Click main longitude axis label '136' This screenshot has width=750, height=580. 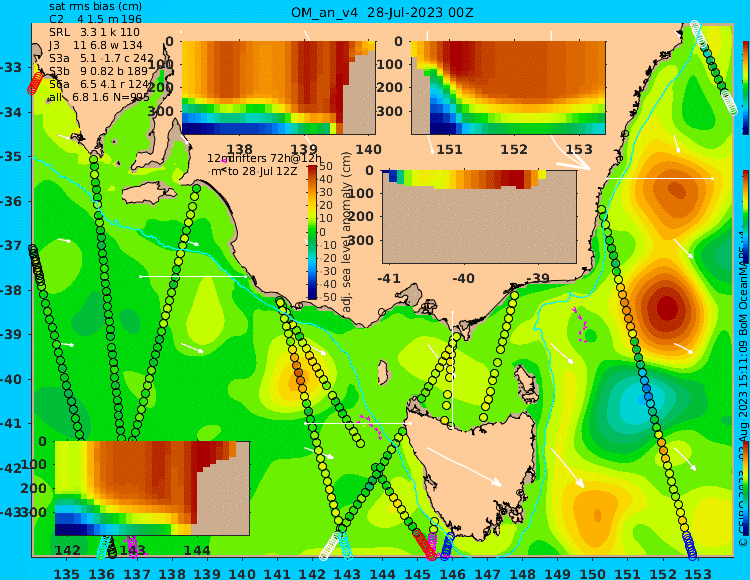click(x=101, y=573)
